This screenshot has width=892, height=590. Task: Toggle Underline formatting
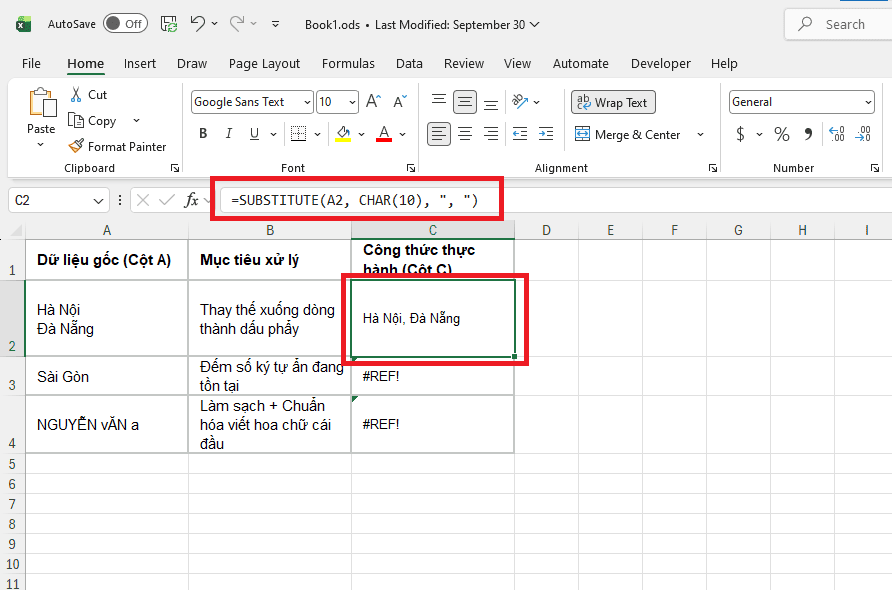pyautogui.click(x=254, y=134)
